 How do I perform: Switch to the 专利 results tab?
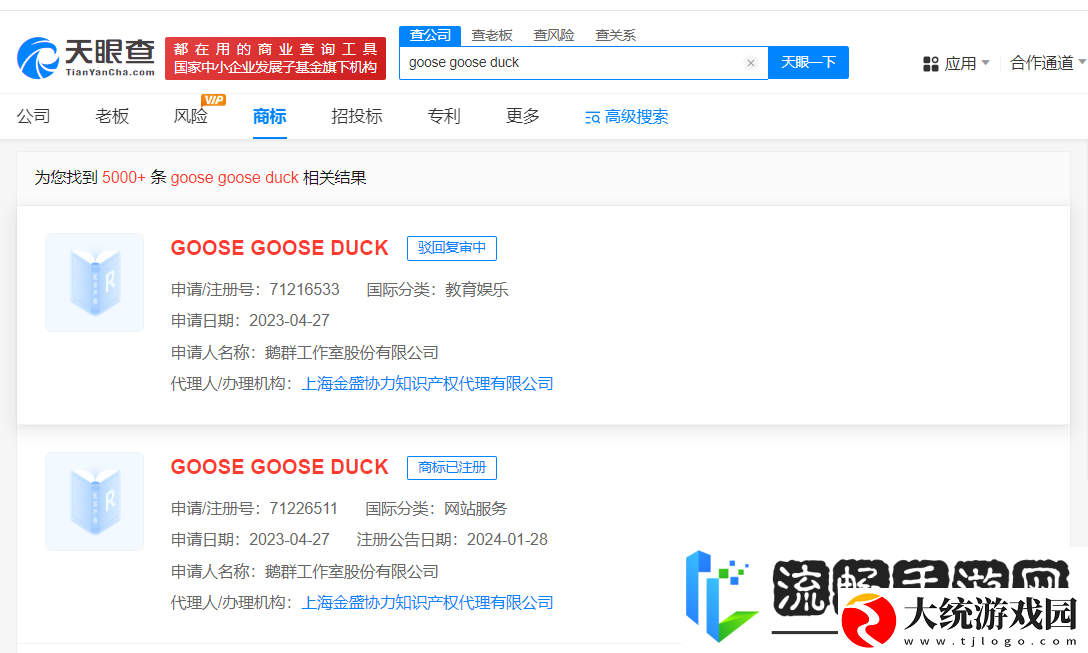(x=444, y=116)
